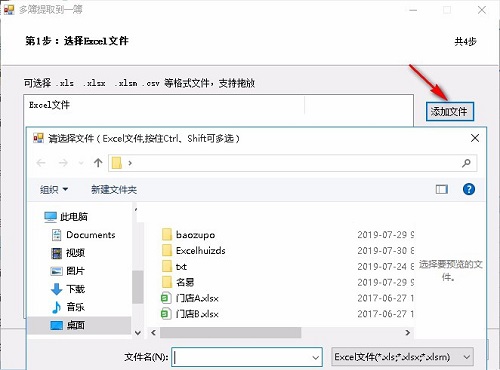500x370 pixels.
Task: Click right arrow of horizontal scrollbar
Action: click(x=407, y=333)
